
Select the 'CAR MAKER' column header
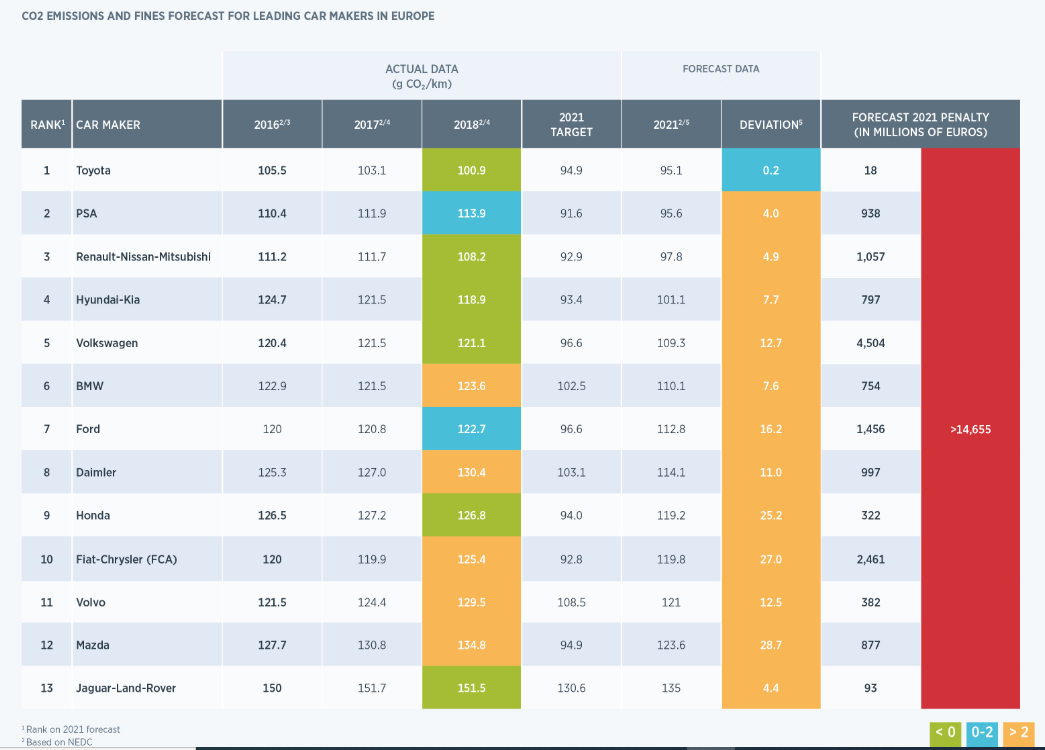point(108,125)
